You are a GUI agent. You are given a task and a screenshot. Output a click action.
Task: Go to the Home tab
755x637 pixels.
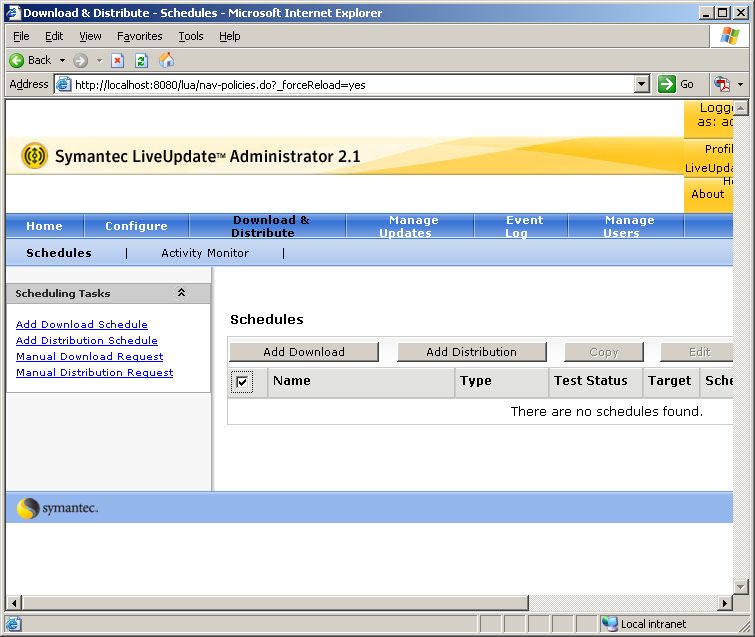pyautogui.click(x=44, y=226)
